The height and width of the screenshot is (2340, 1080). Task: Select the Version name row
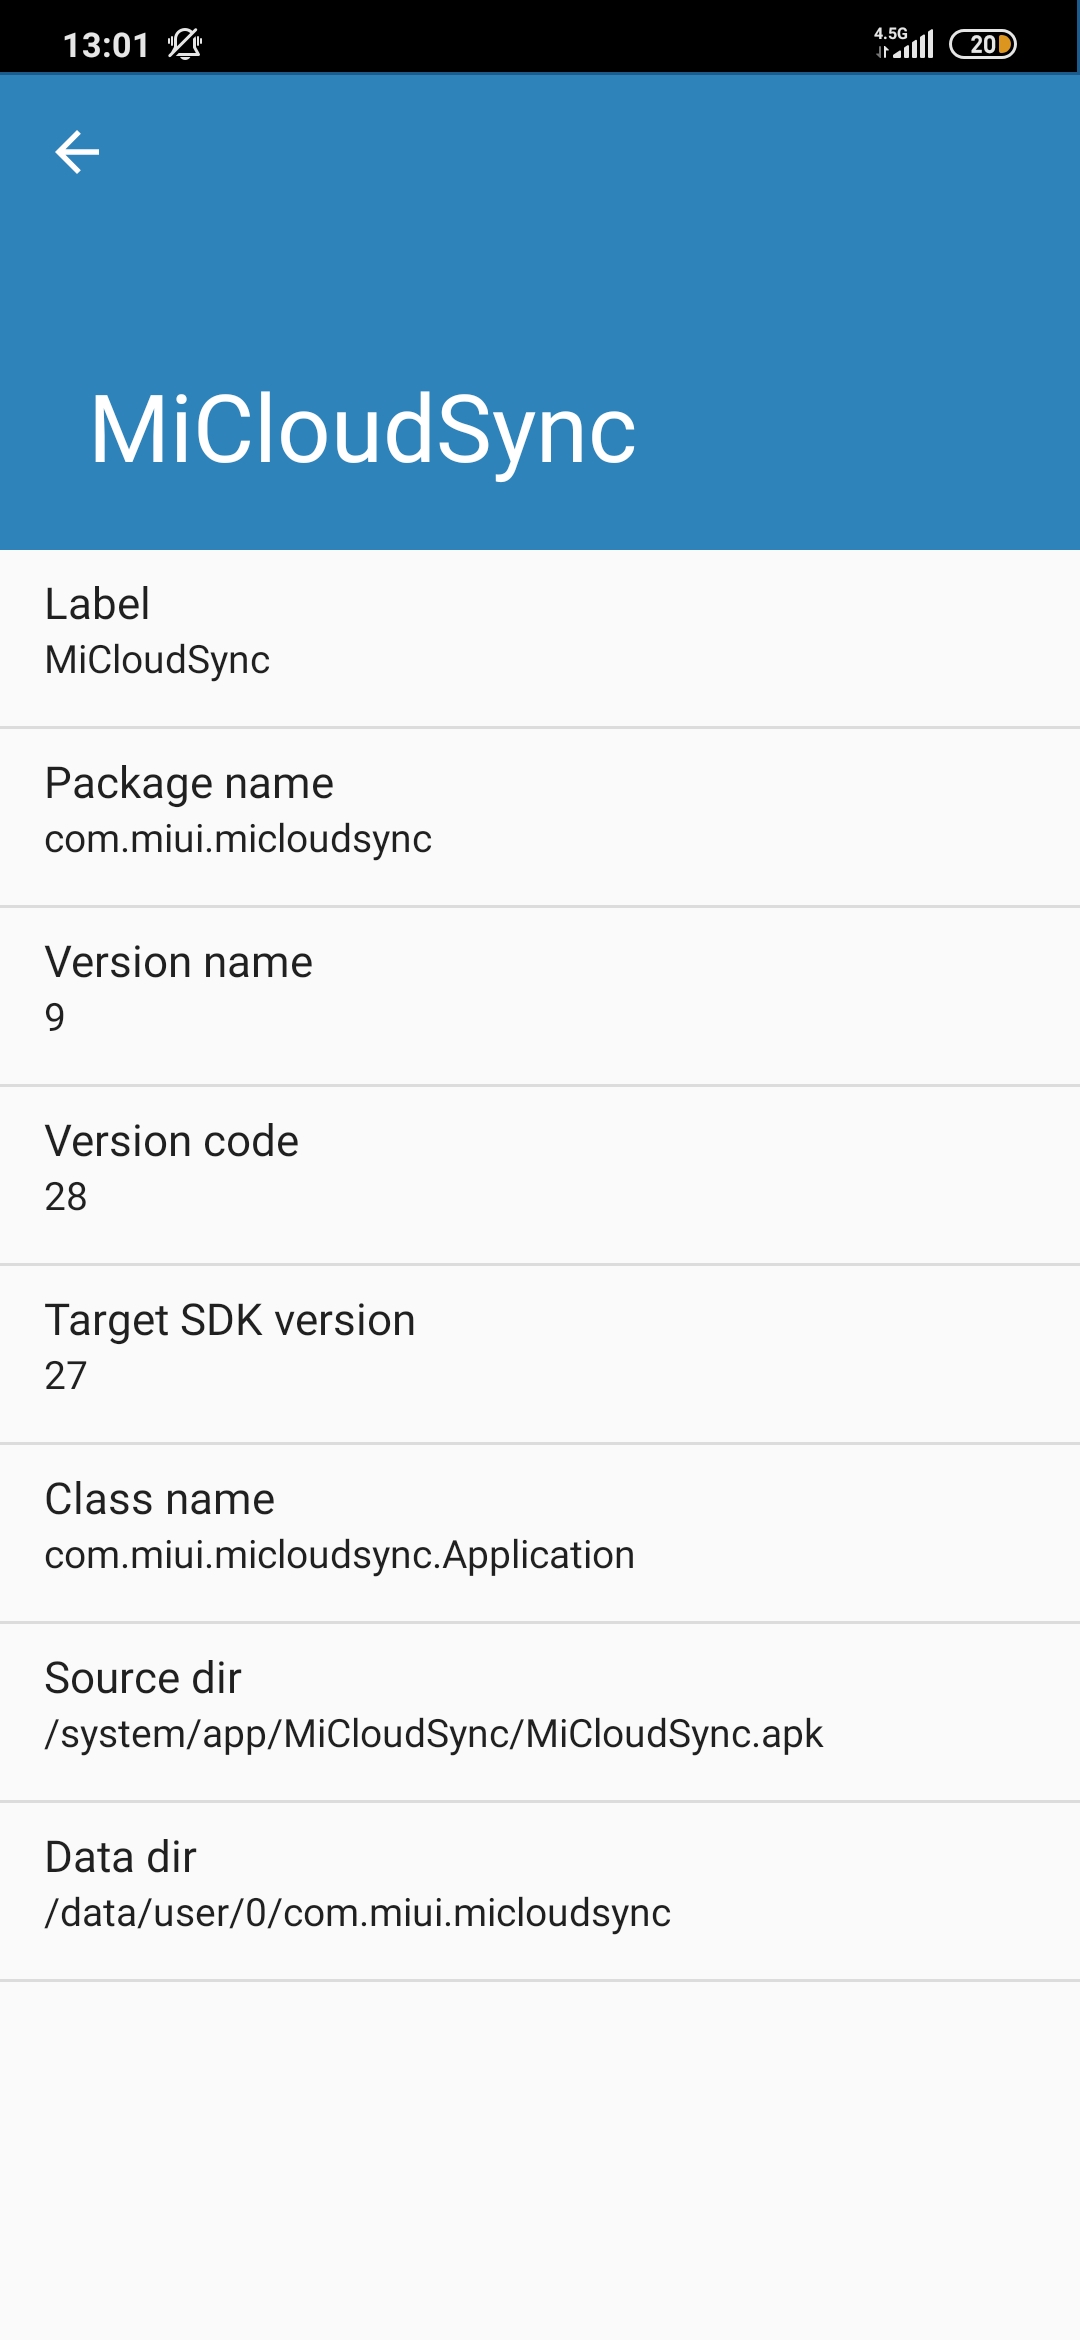point(540,997)
